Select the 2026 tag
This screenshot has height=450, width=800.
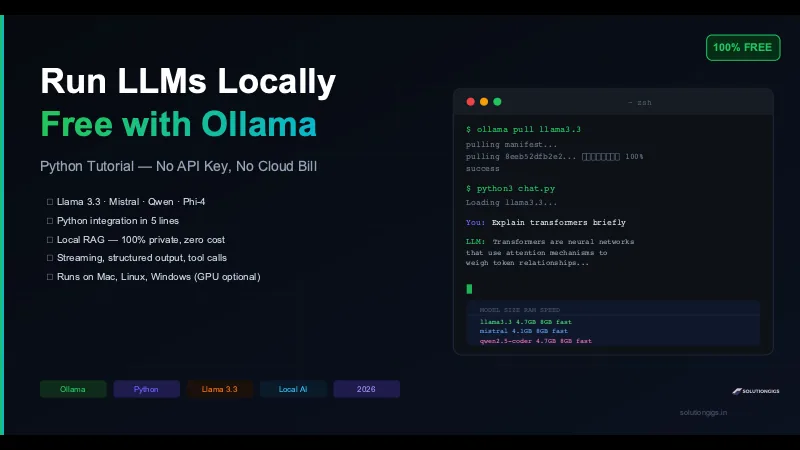click(366, 389)
